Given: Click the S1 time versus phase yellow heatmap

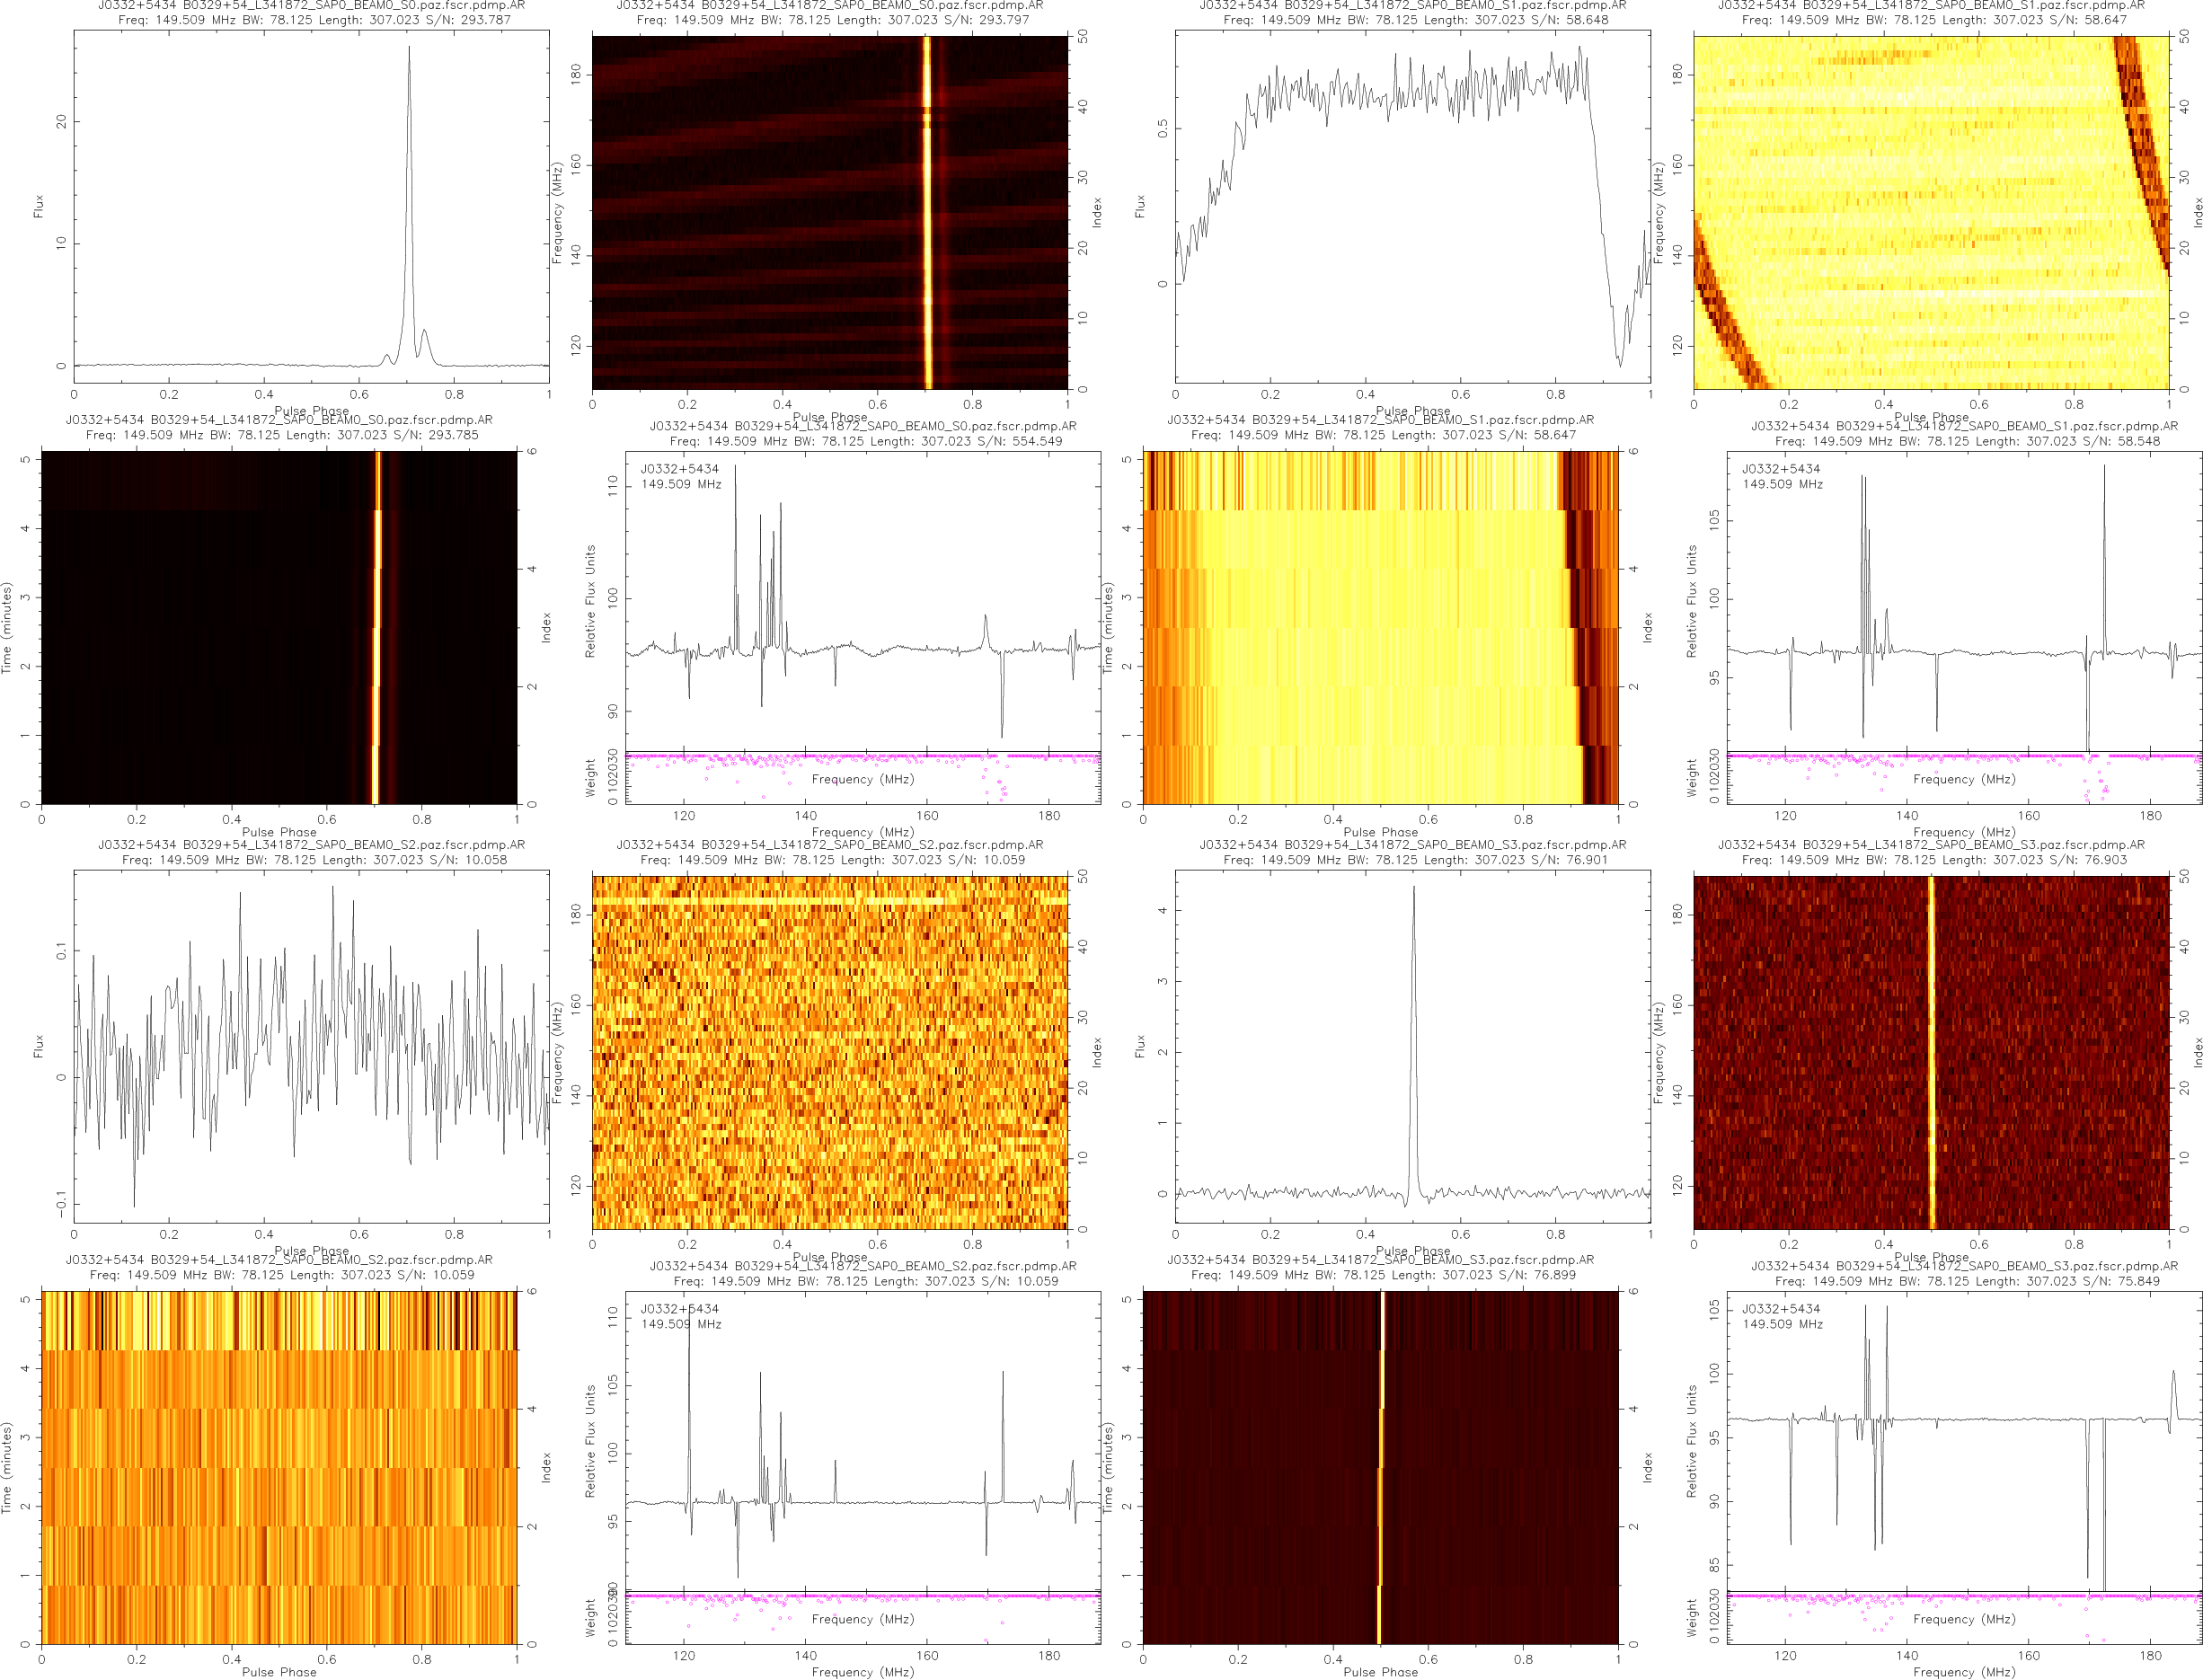Looking at the screenshot, I should 1380,627.
